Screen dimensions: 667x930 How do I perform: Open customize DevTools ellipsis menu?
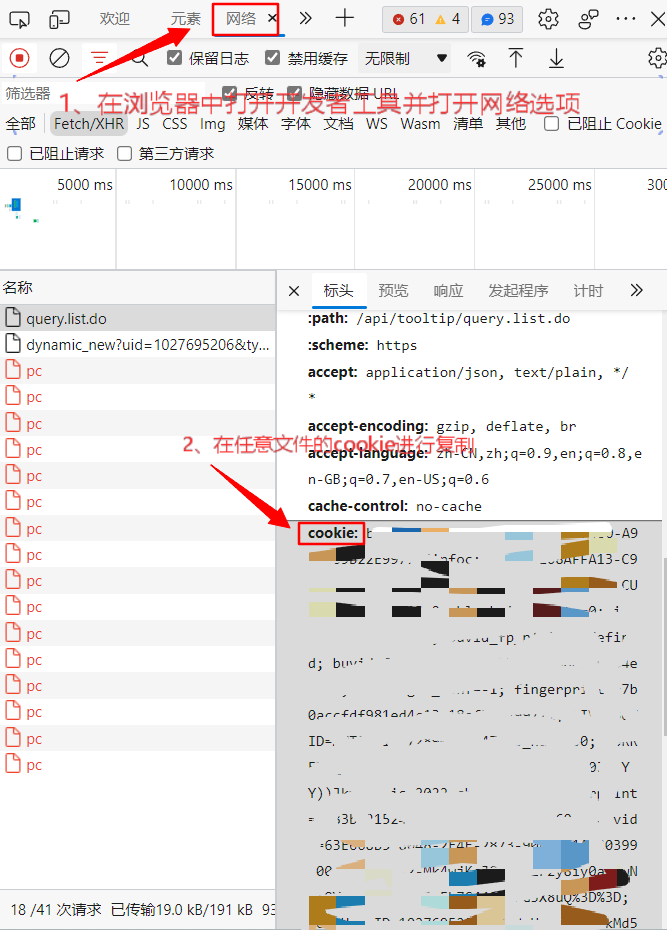[x=625, y=19]
